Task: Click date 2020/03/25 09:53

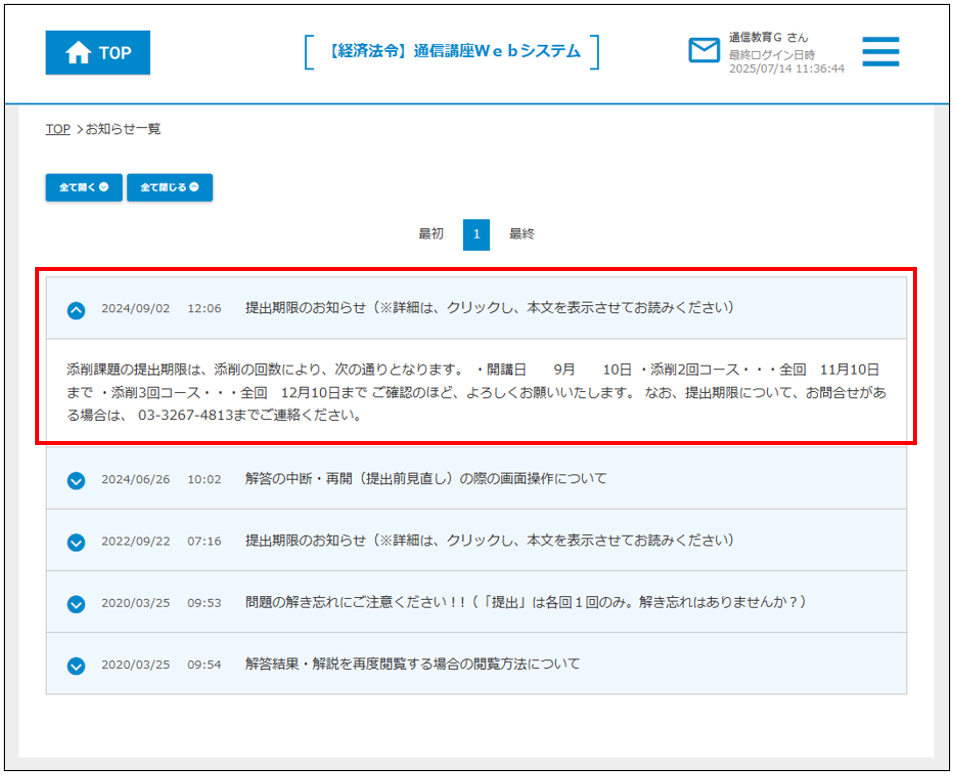Action: pos(161,603)
